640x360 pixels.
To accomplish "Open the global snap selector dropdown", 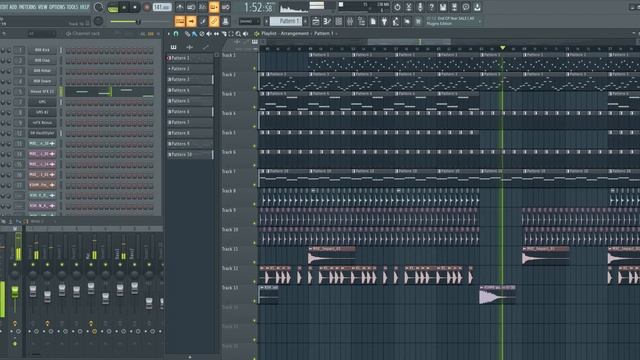I will point(249,21).
